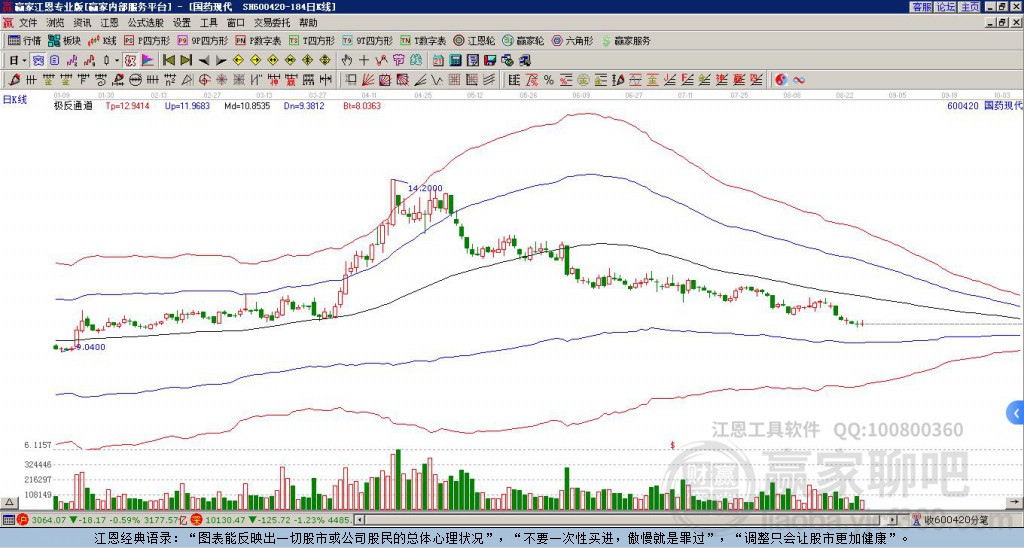The height and width of the screenshot is (548, 1024).
Task: Open the P四方形 tool
Action: pos(147,40)
